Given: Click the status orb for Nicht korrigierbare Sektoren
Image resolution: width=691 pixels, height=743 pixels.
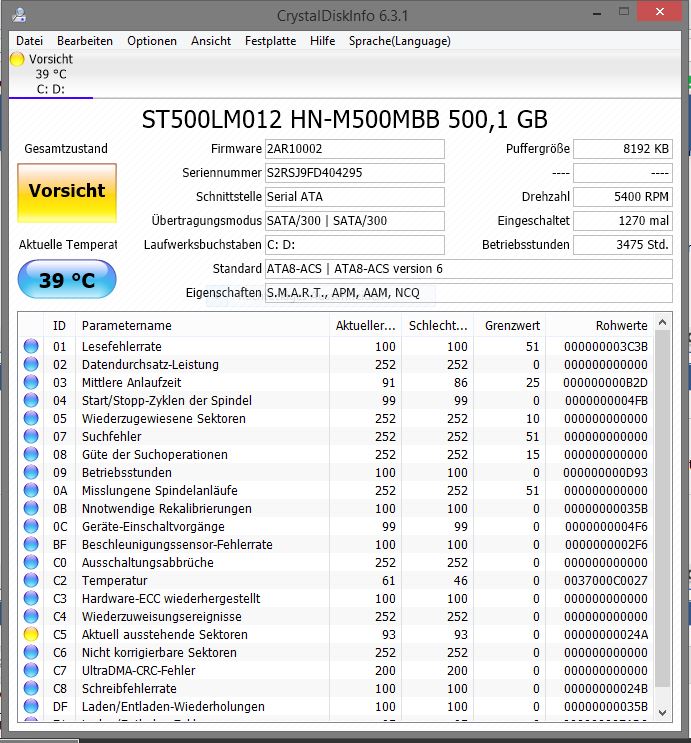Looking at the screenshot, I should 31,652.
